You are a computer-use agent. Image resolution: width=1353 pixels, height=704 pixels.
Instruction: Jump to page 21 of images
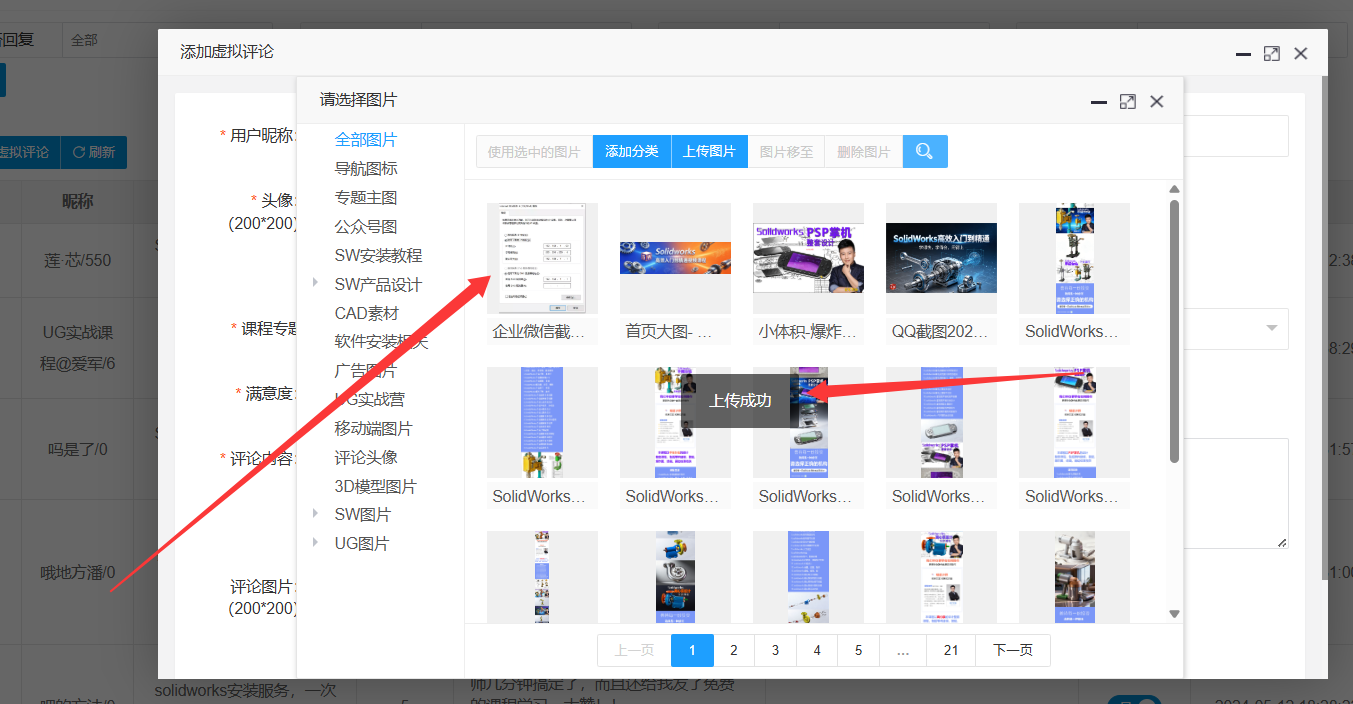click(951, 650)
